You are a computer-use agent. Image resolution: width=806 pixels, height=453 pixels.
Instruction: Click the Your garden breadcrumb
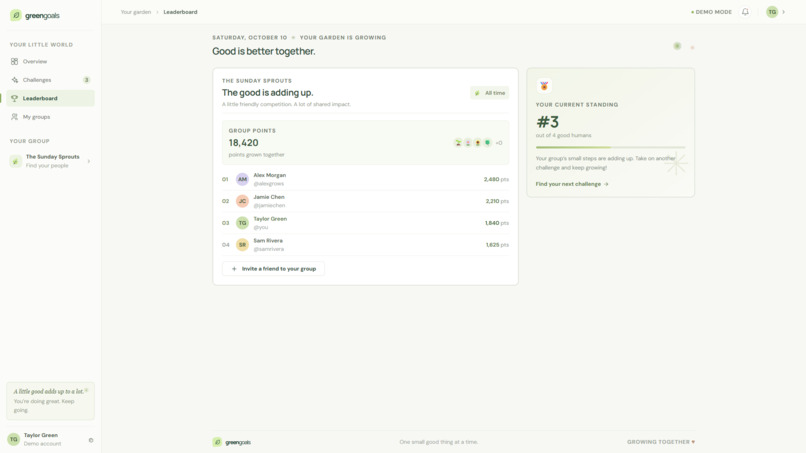(x=136, y=12)
